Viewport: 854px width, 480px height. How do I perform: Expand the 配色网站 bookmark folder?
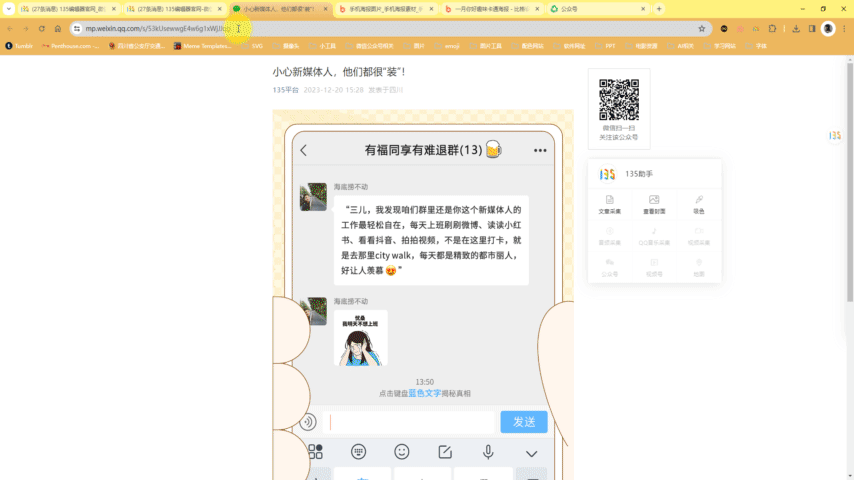528,46
